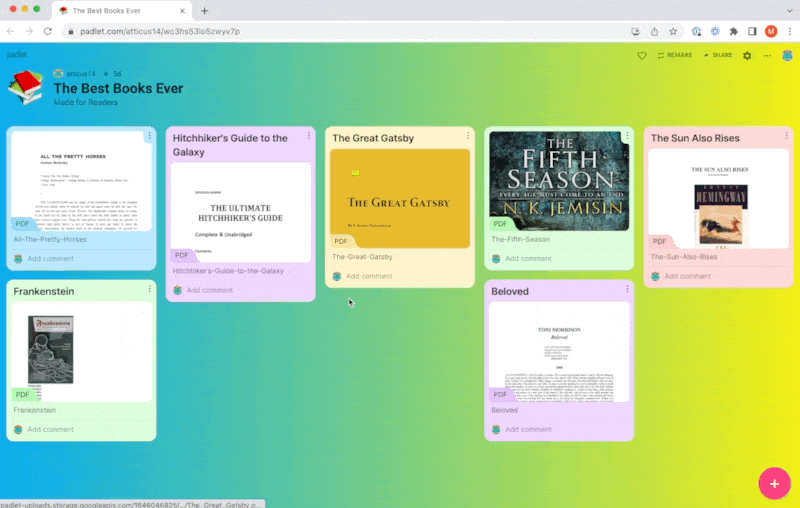Click The Best Books Ever title
This screenshot has height=508, width=800.
(118, 88)
